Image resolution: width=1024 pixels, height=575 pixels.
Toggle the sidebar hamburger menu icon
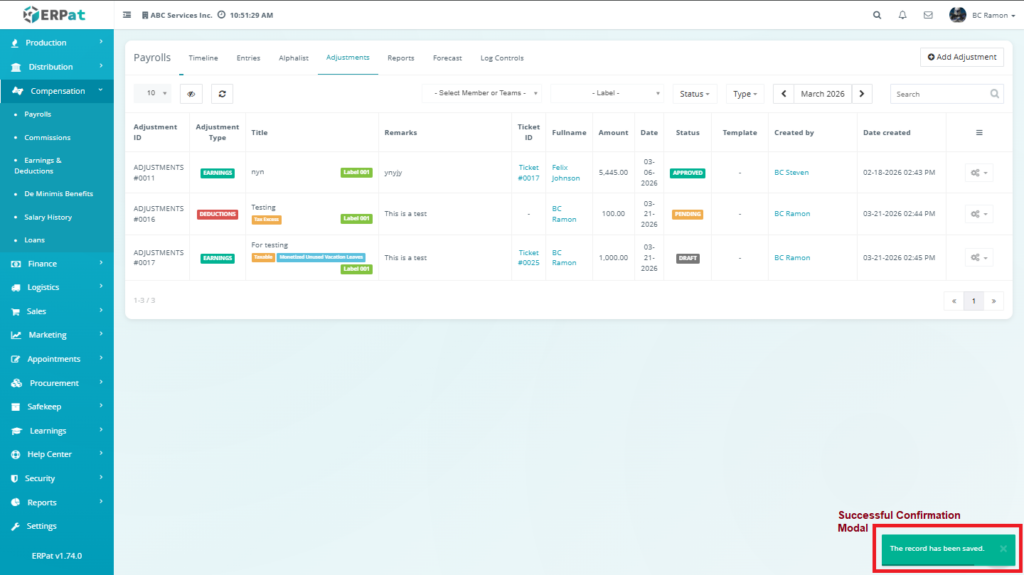coord(126,15)
